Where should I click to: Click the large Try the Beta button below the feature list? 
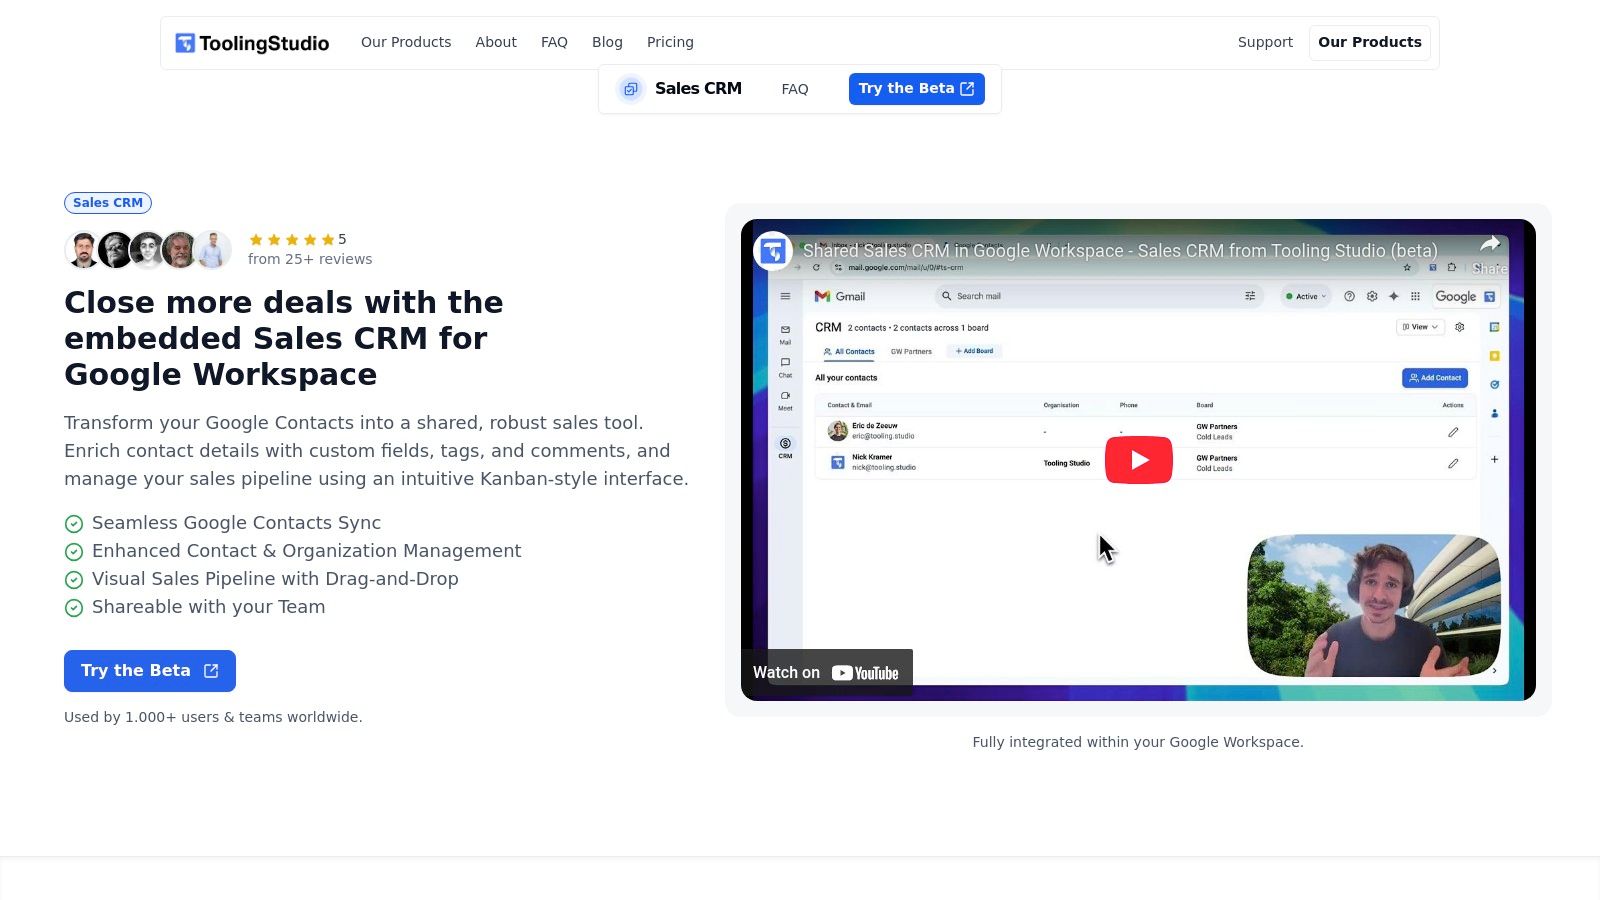pos(150,671)
